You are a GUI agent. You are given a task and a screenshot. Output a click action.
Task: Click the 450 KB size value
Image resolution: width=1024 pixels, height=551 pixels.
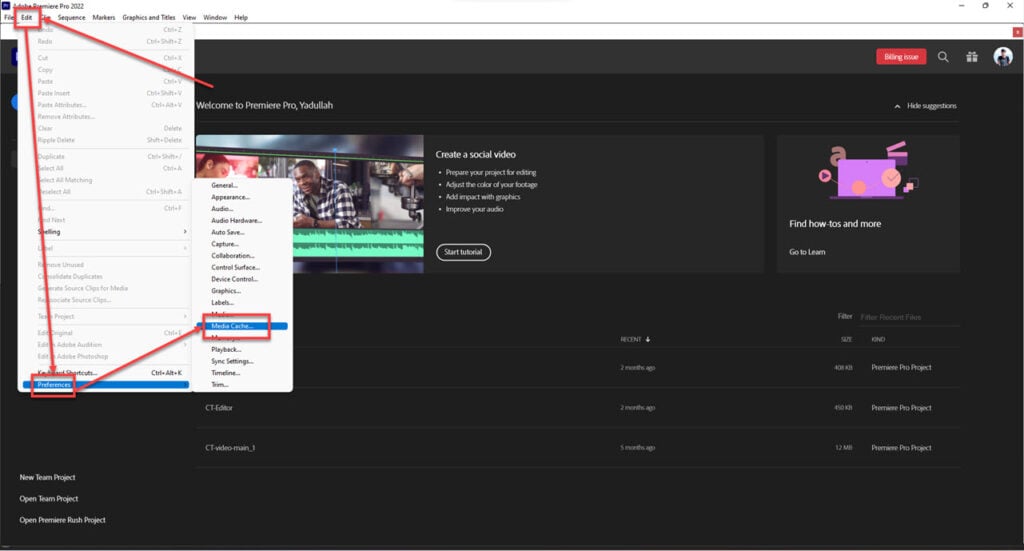843,408
